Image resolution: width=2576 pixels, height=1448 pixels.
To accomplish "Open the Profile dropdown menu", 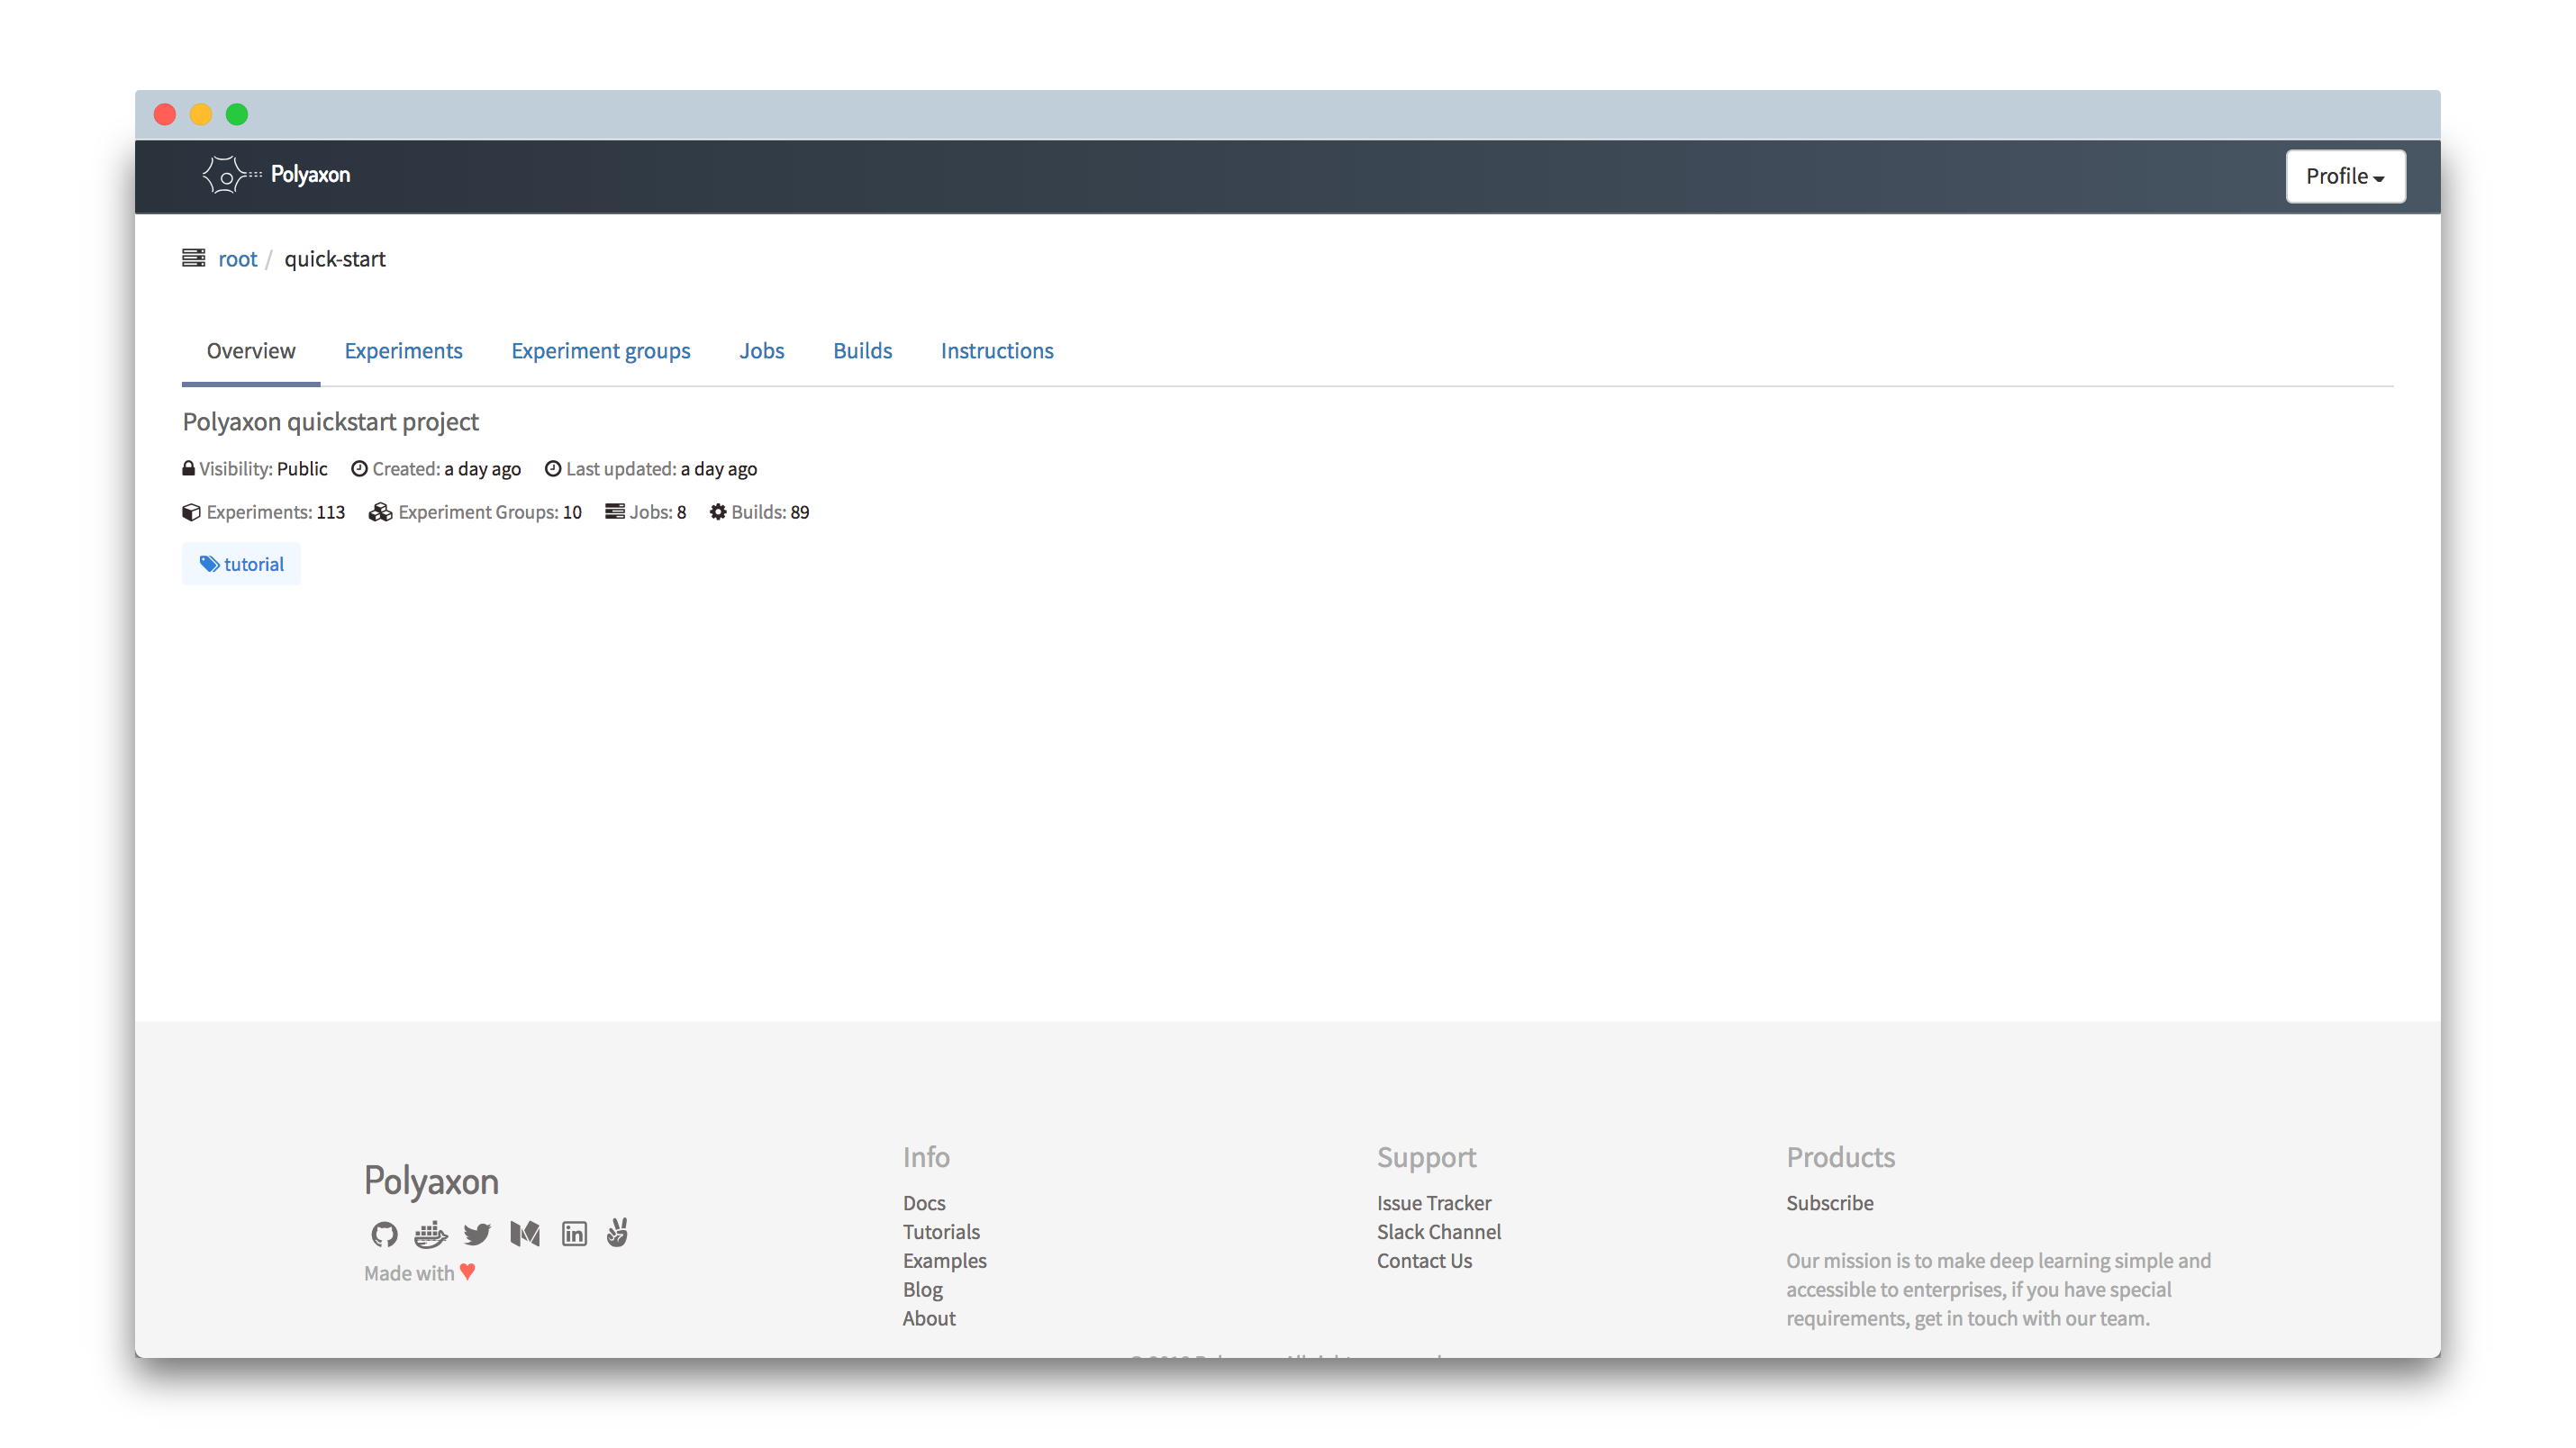I will click(2345, 175).
